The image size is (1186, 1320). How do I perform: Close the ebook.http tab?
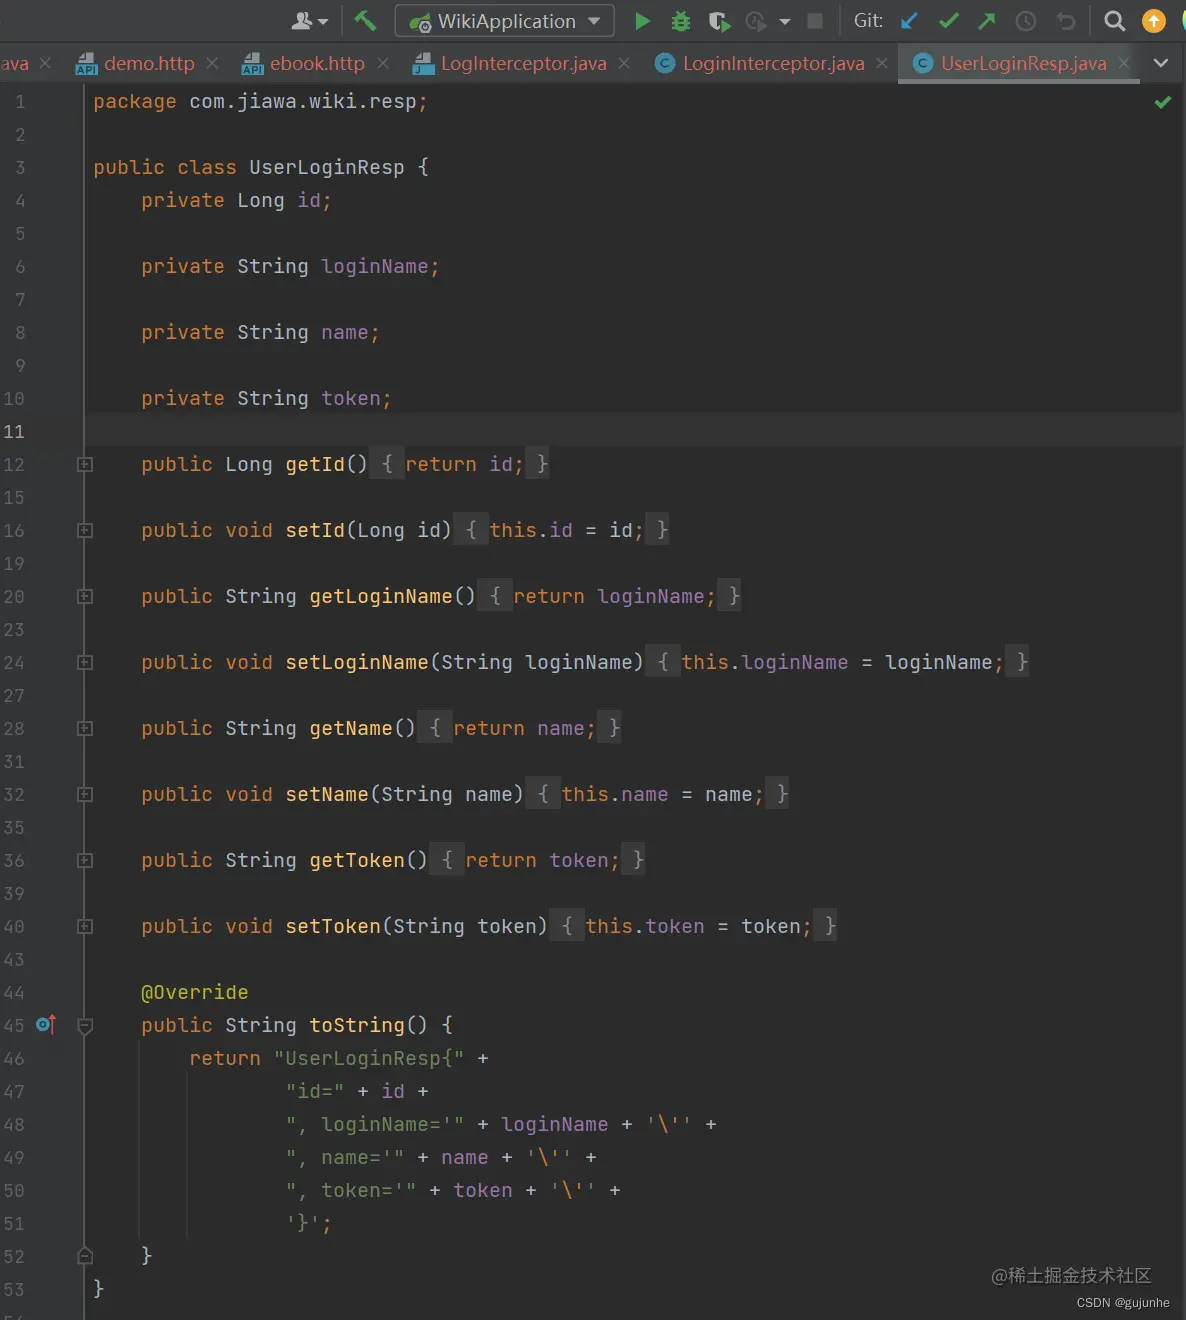point(383,63)
